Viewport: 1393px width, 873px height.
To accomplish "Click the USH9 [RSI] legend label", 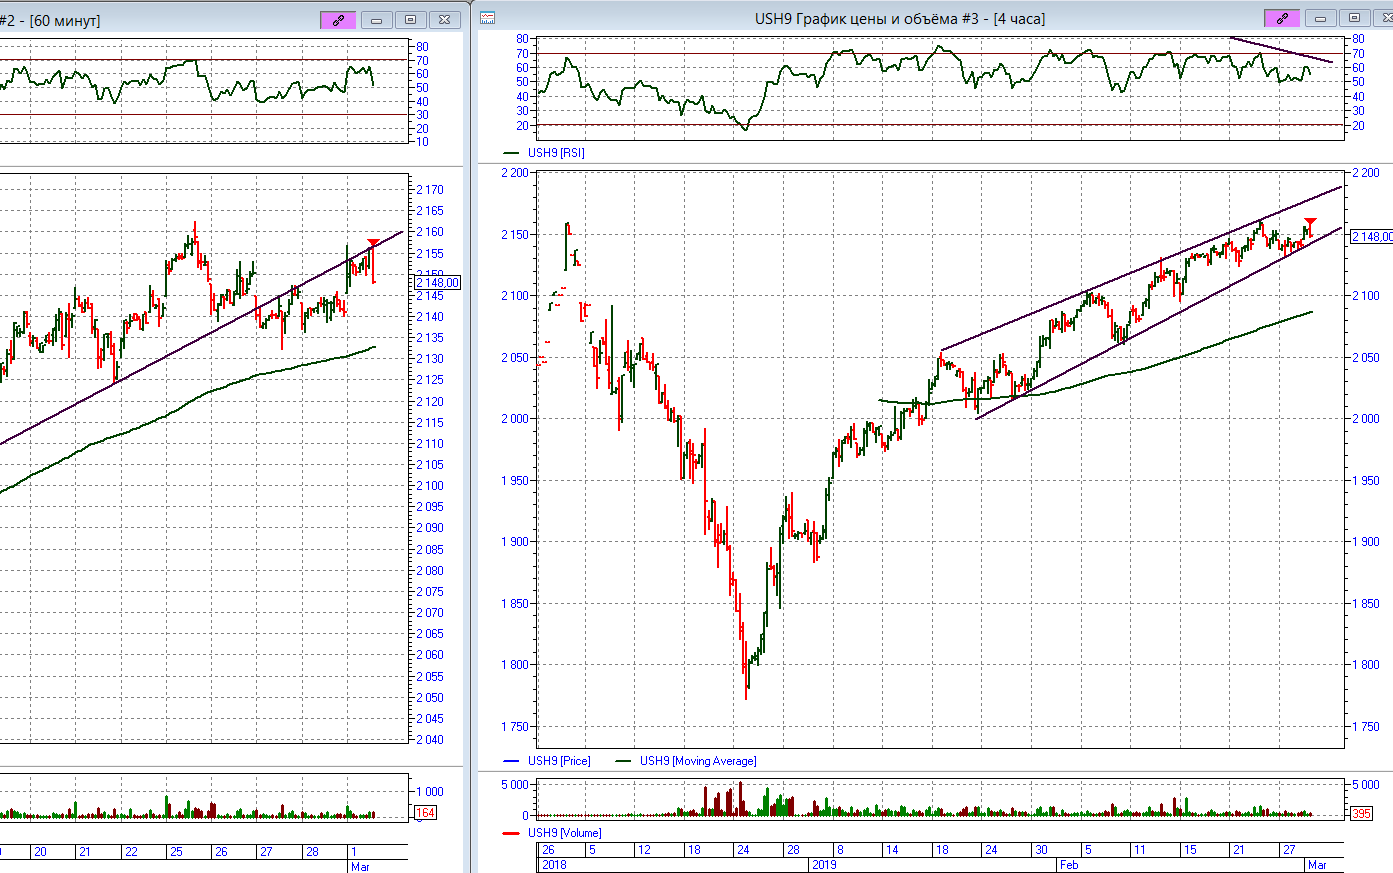I will pyautogui.click(x=556, y=153).
